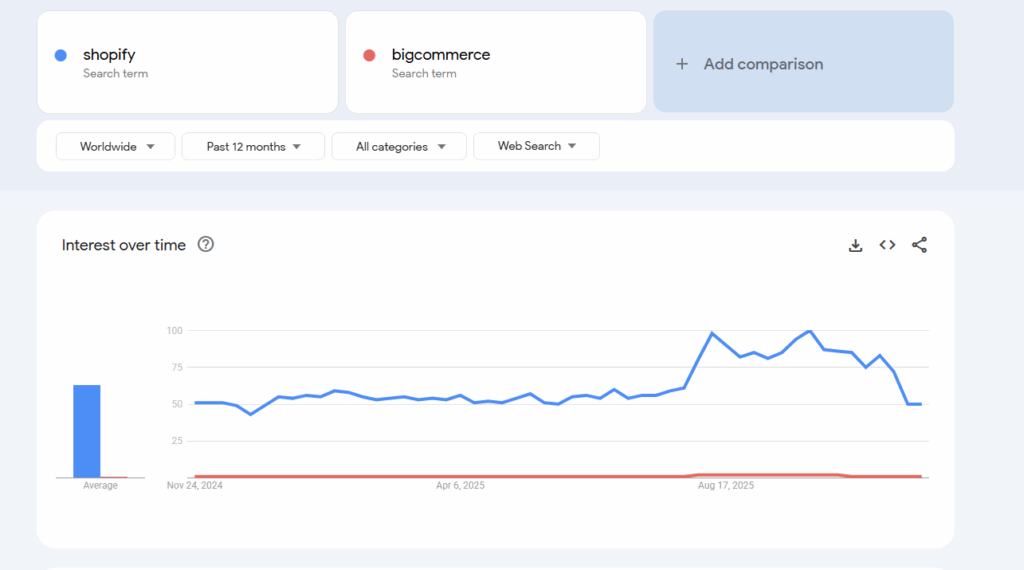The image size is (1024, 570).
Task: Click the blue shopify color dot
Action: pos(61,55)
